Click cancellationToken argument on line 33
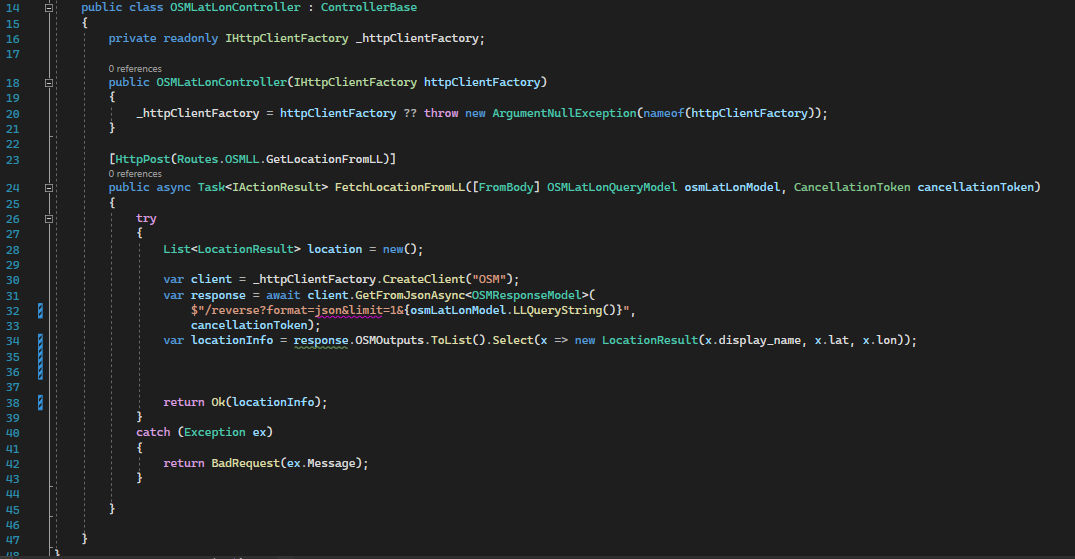 click(x=249, y=325)
